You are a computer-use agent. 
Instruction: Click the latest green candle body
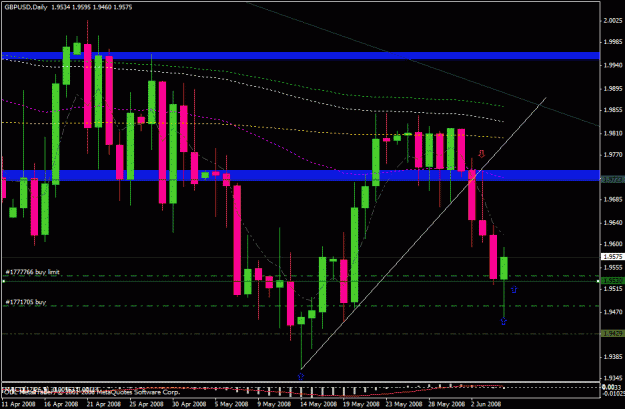504,268
